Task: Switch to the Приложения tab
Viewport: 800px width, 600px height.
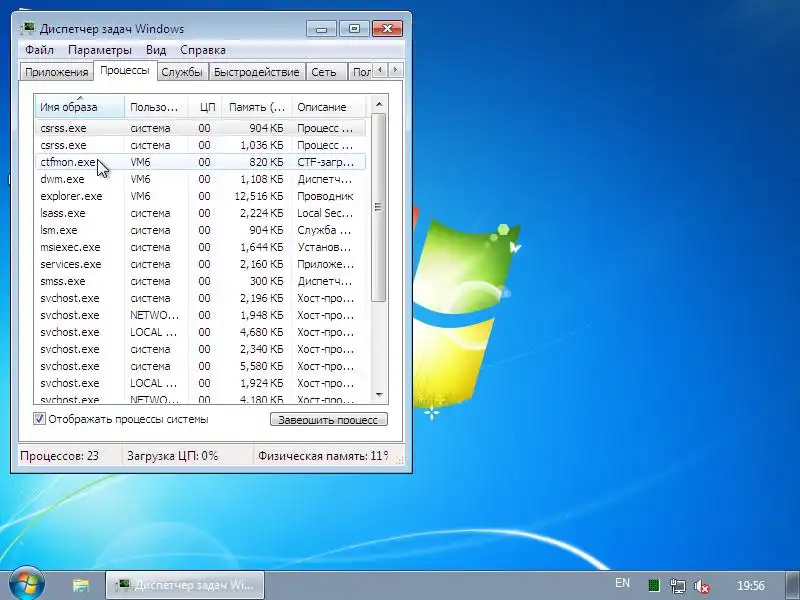Action: pos(57,72)
